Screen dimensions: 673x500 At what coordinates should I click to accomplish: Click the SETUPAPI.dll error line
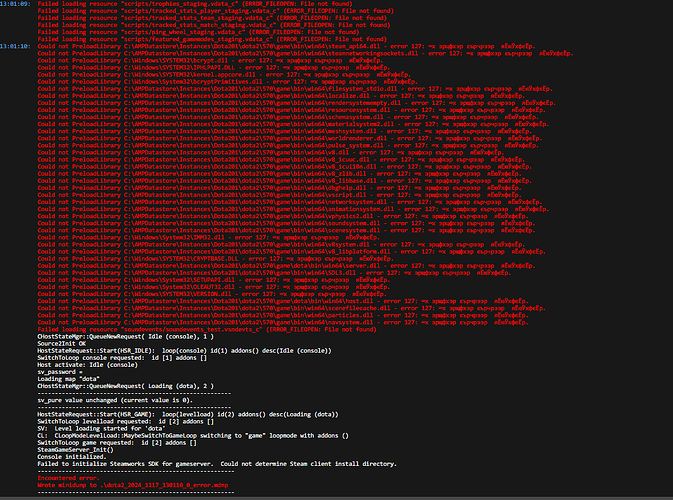pos(213,280)
